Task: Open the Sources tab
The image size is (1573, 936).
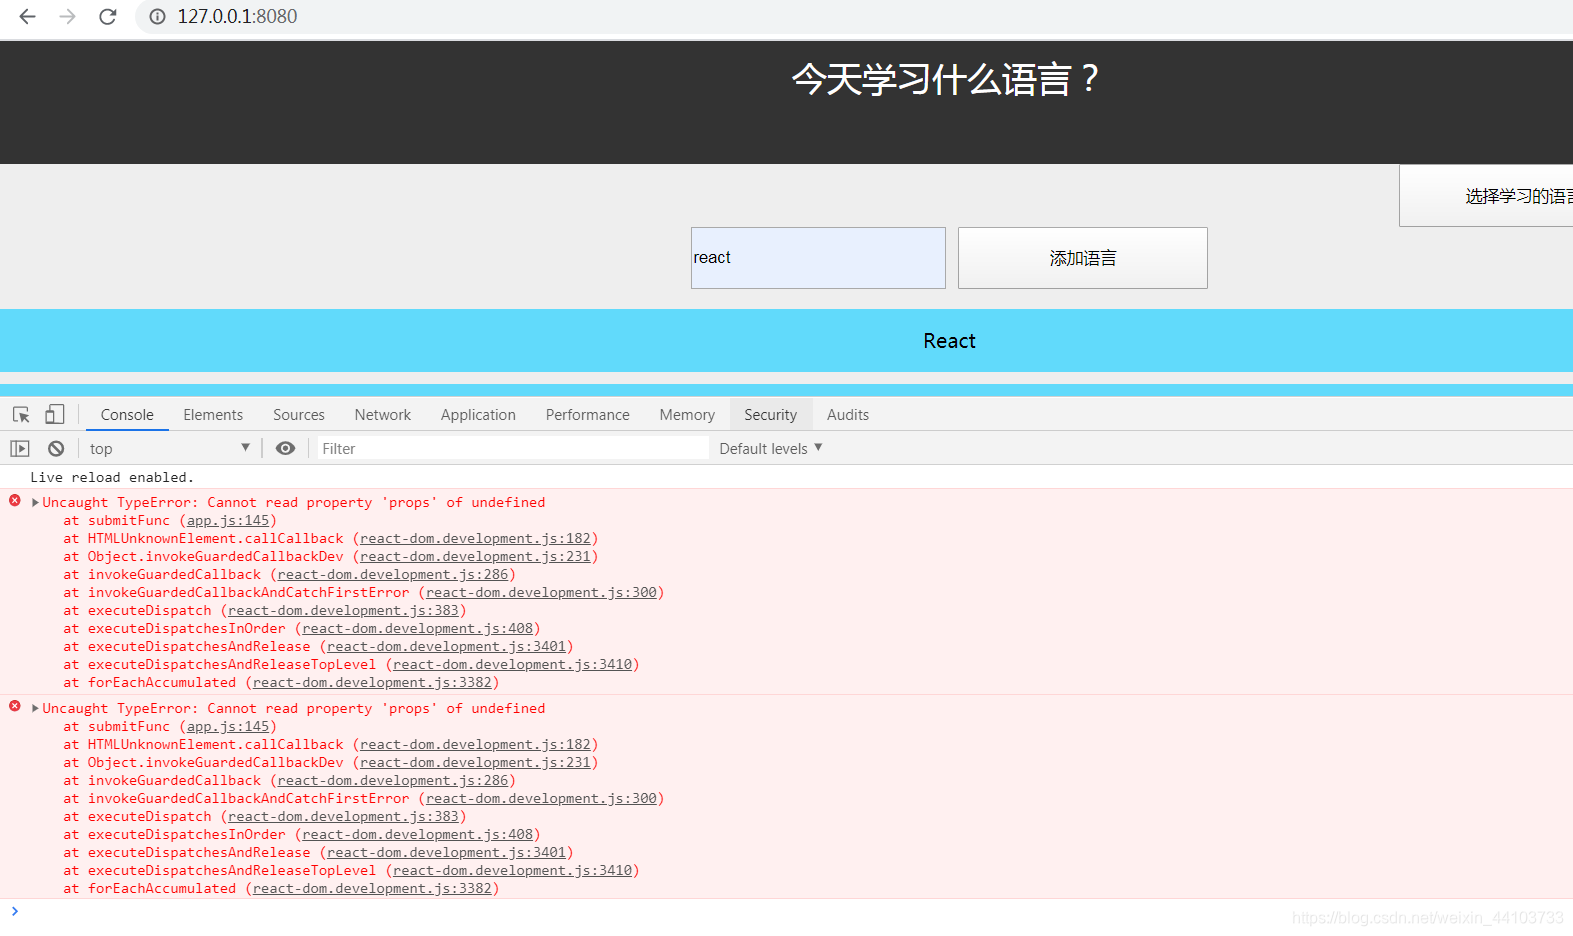Action: point(299,414)
